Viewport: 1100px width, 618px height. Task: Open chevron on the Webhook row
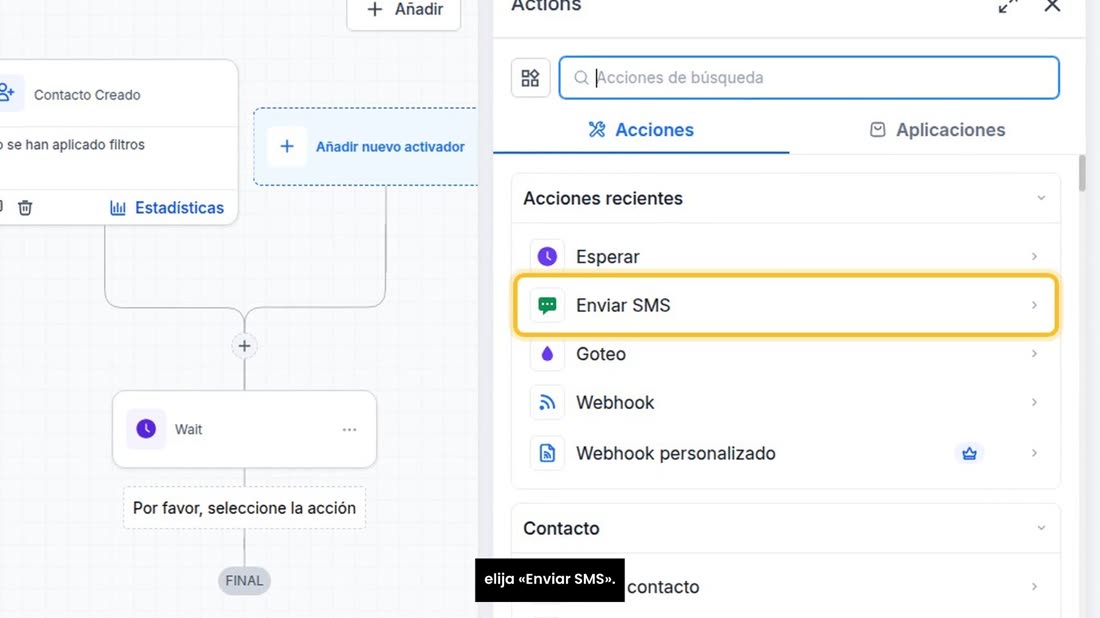point(1034,403)
